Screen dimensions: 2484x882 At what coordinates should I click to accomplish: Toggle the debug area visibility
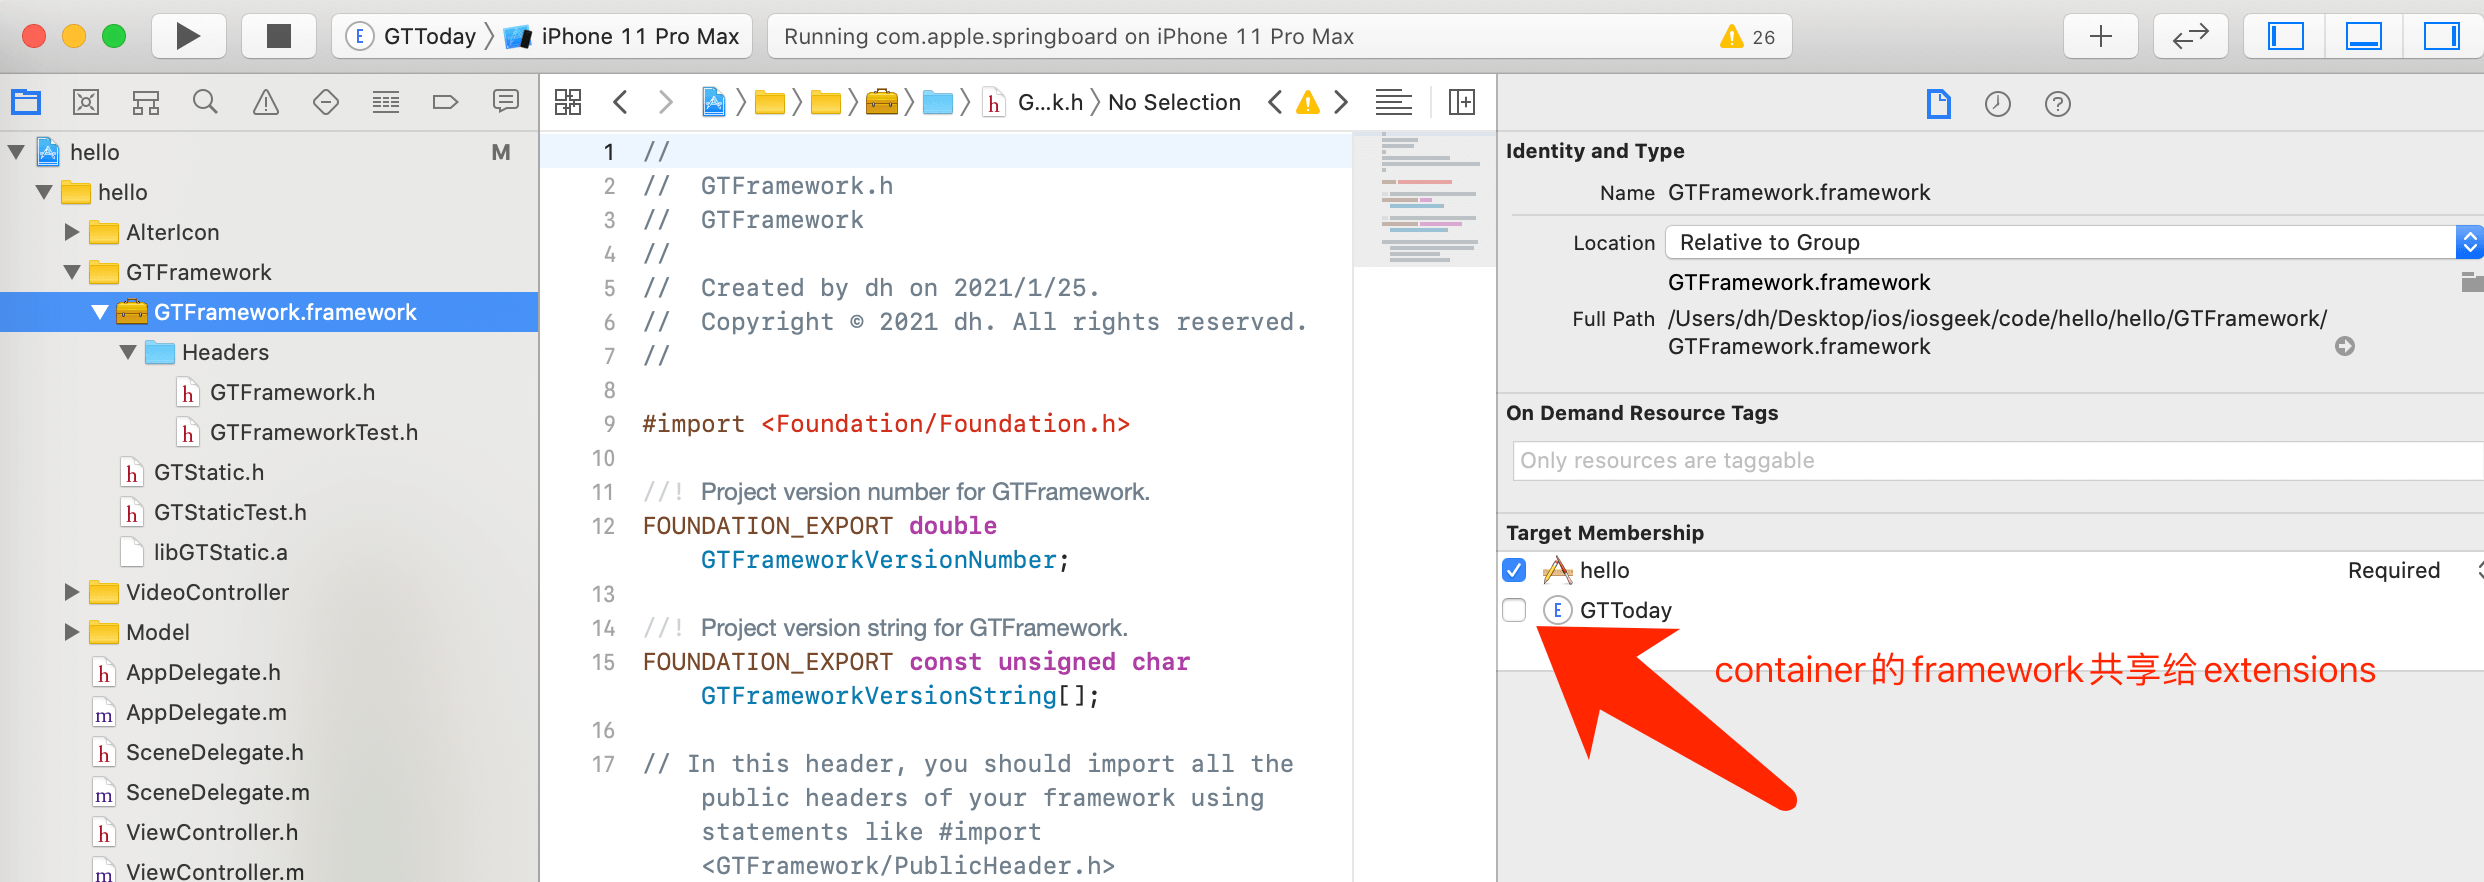2363,37
